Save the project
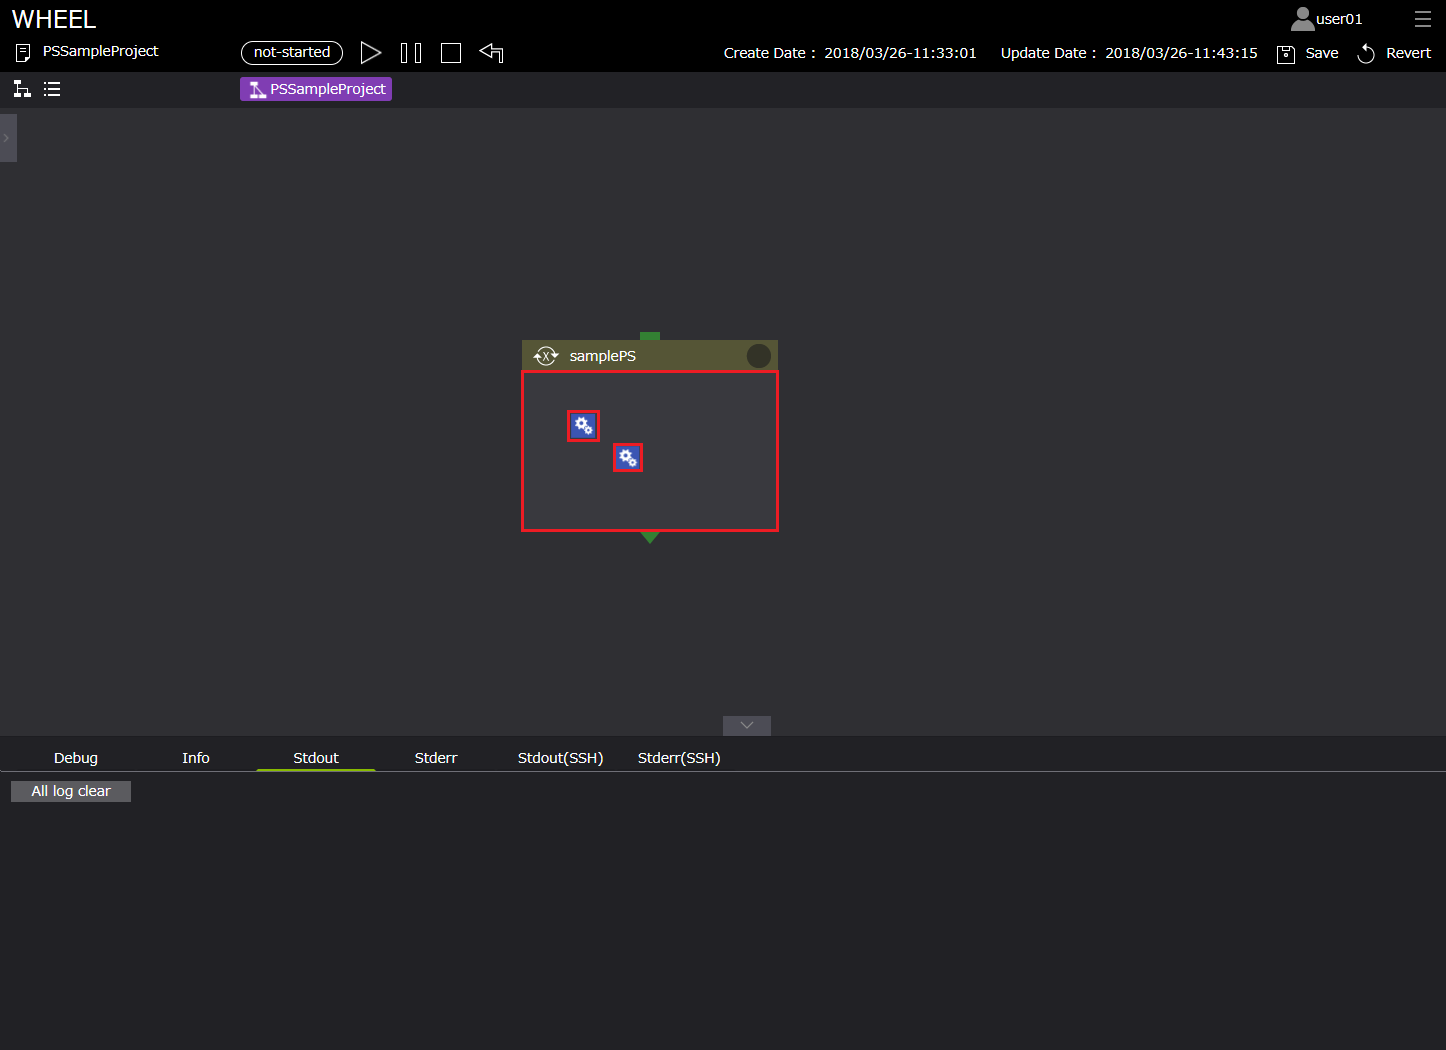The image size is (1446, 1050). (x=1308, y=53)
